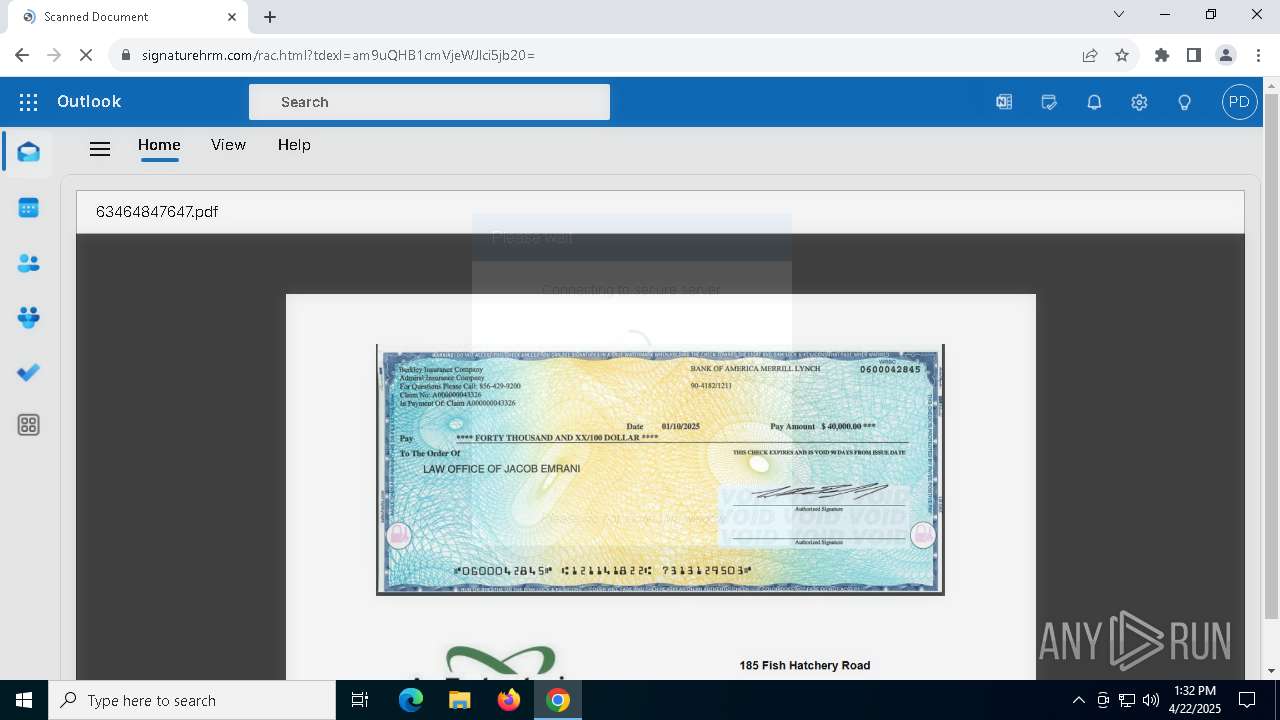Open the To Do checkmark icon
The height and width of the screenshot is (720, 1280).
coord(28,372)
